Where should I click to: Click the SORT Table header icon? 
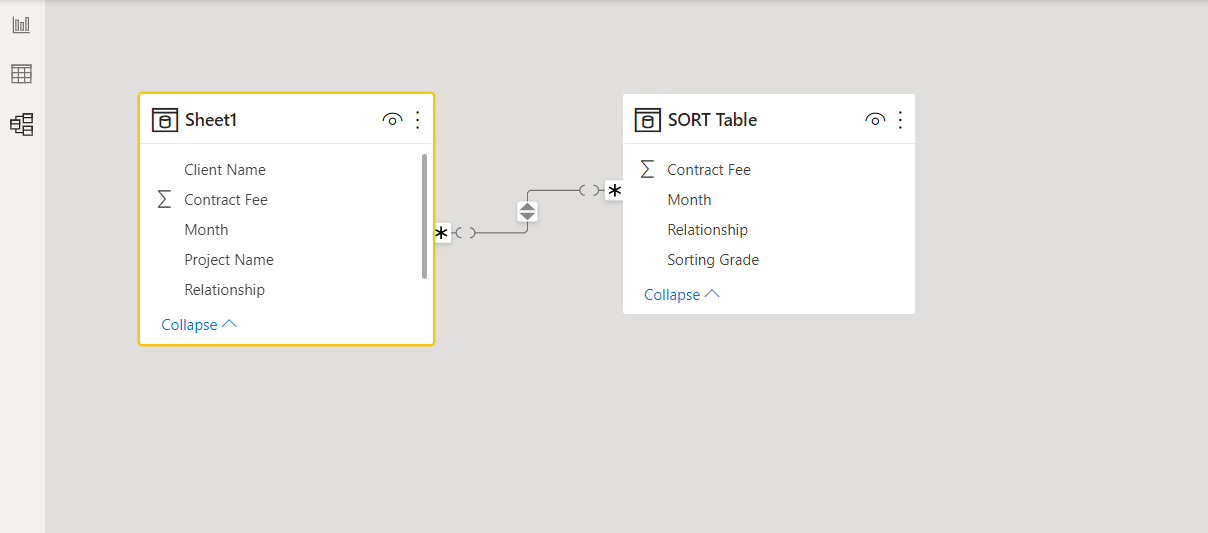tap(648, 120)
